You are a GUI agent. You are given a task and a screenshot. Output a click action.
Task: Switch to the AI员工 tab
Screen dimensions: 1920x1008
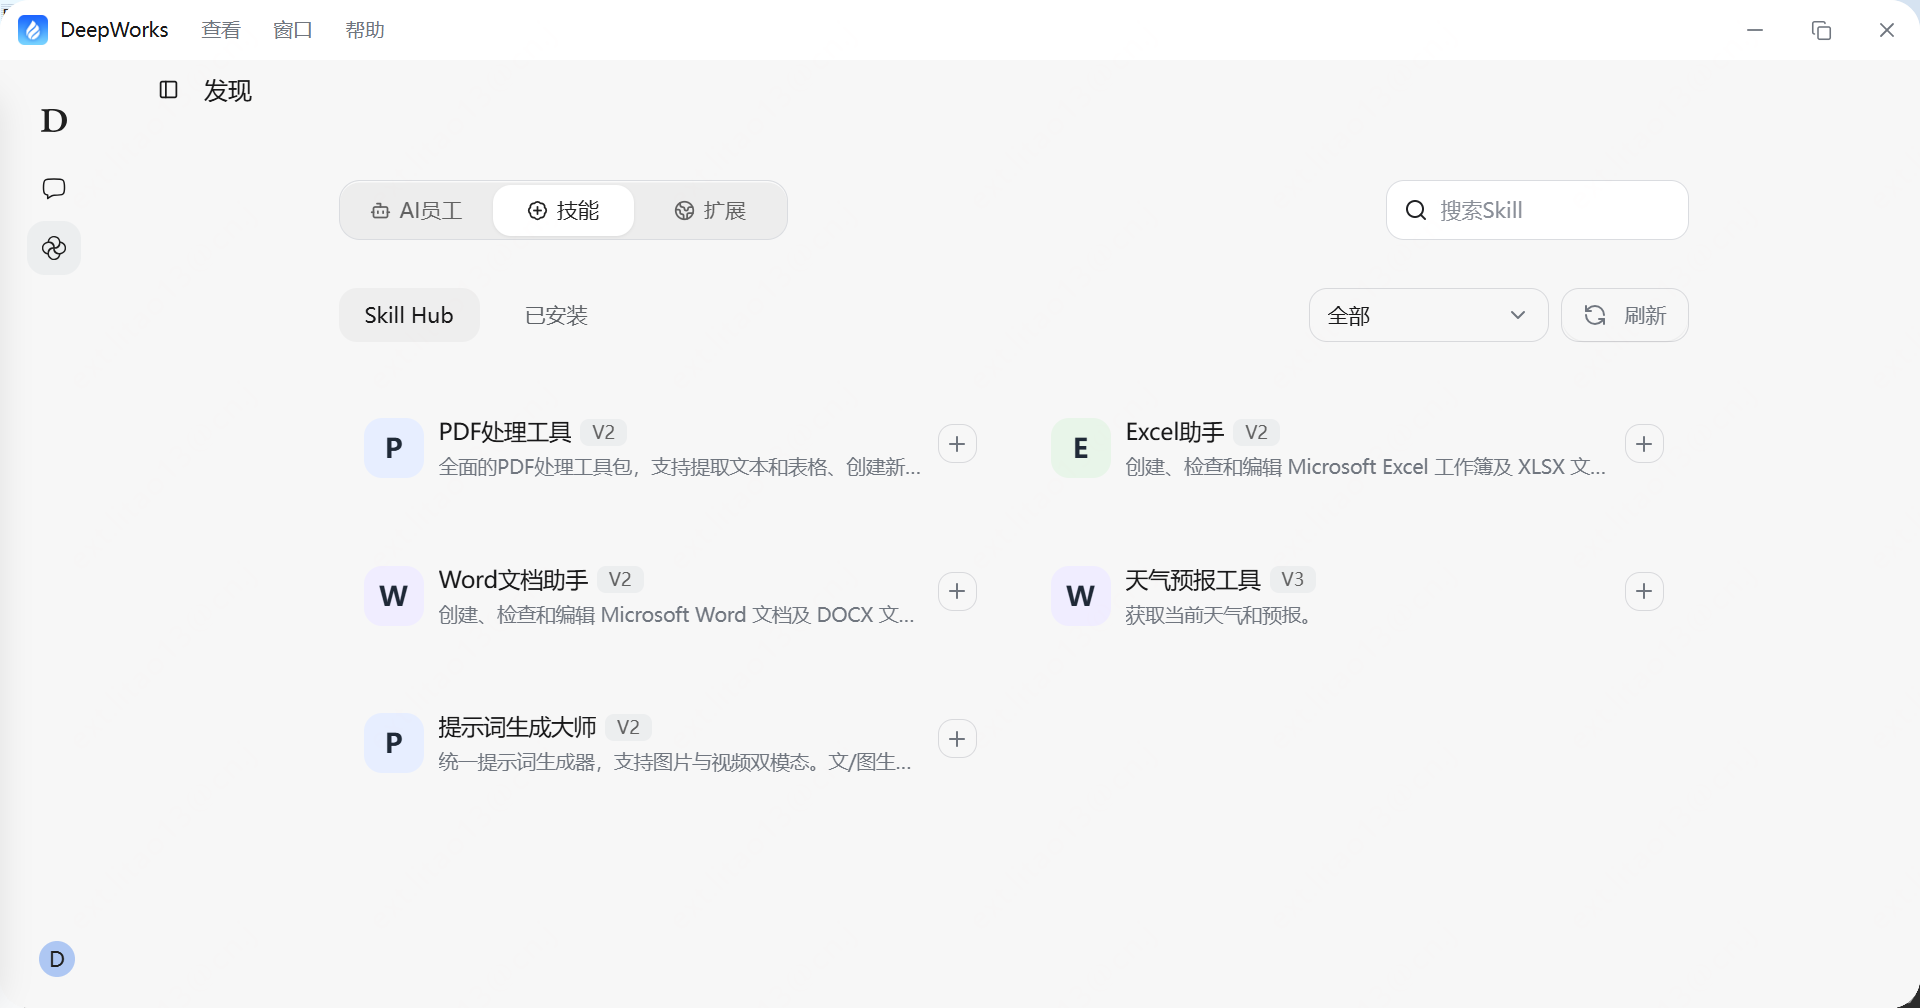point(417,210)
